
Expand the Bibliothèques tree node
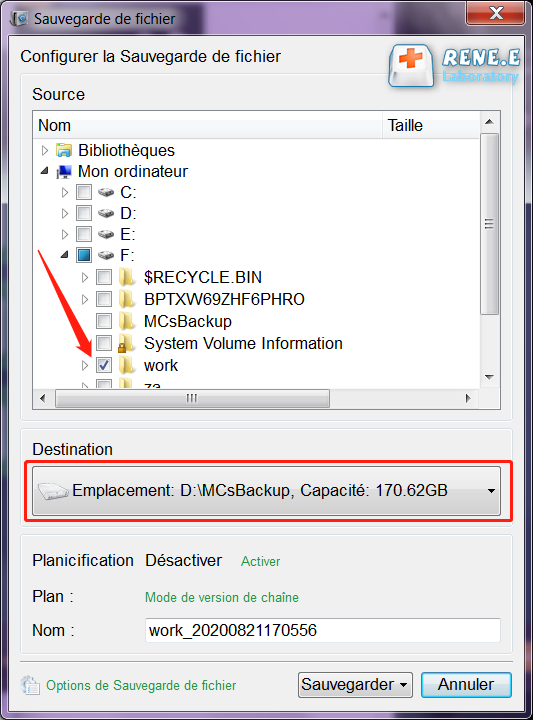[45, 150]
